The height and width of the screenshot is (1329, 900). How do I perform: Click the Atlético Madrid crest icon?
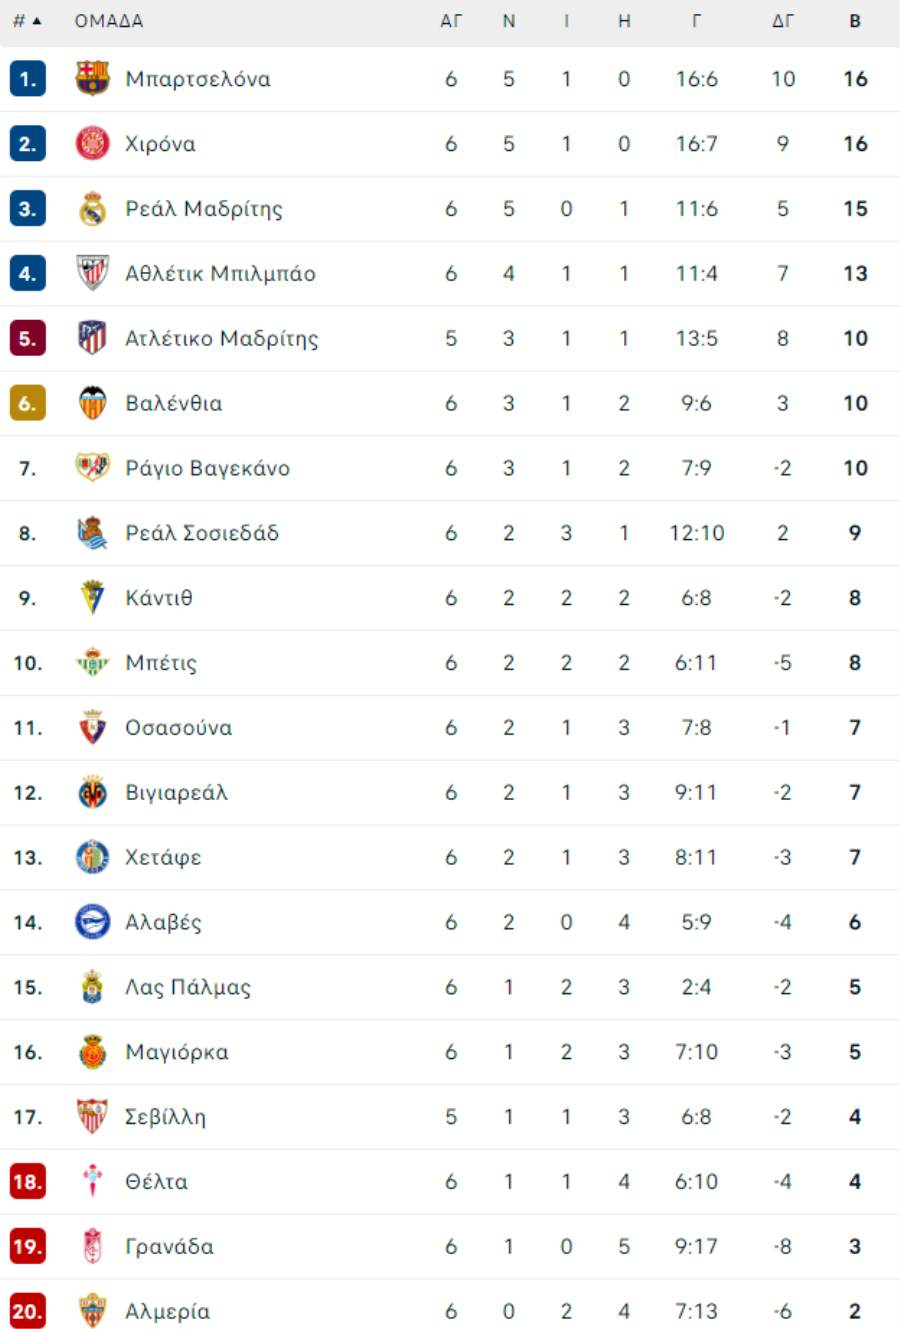click(x=92, y=338)
